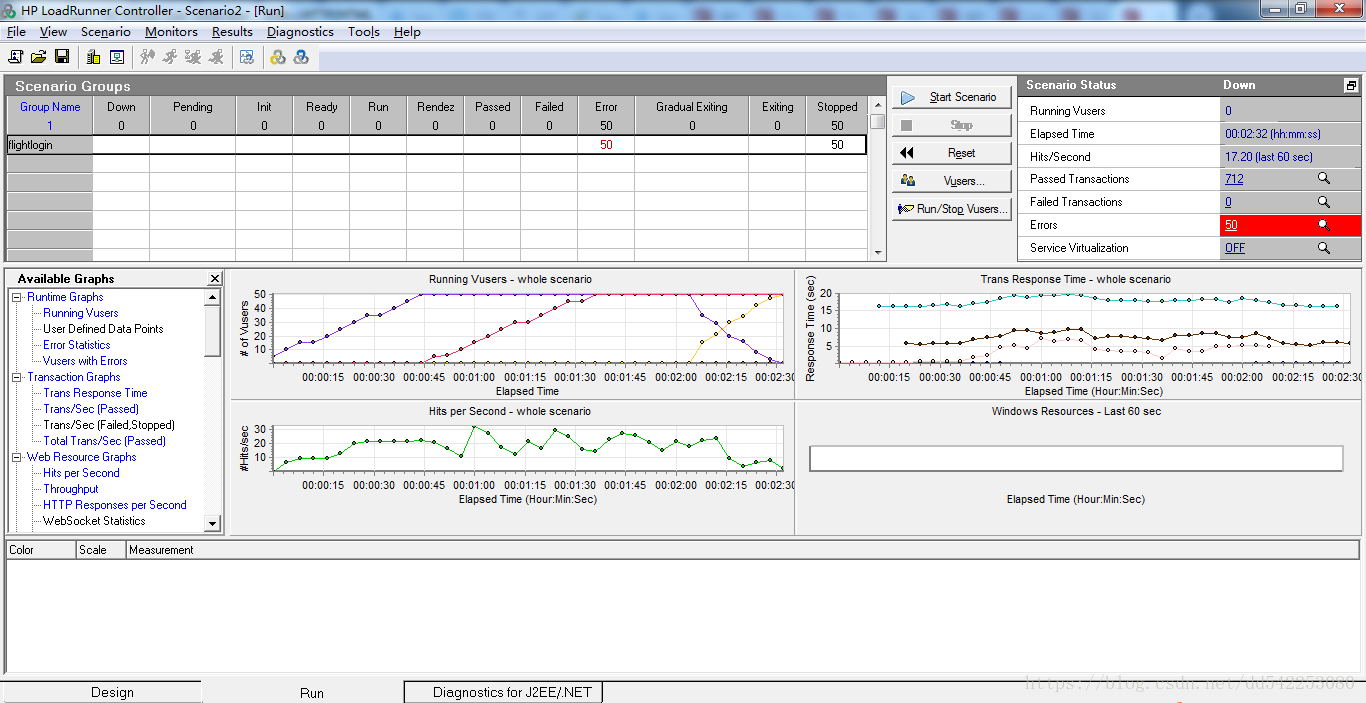Click Run/Stop Vusers... button
This screenshot has height=703, width=1366.
[952, 209]
